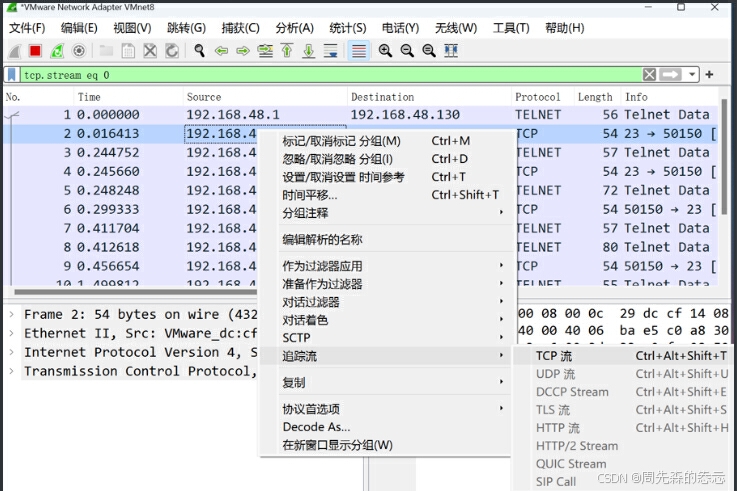Add a filter button with plus icon
This screenshot has height=491, width=737.
pyautogui.click(x=709, y=74)
